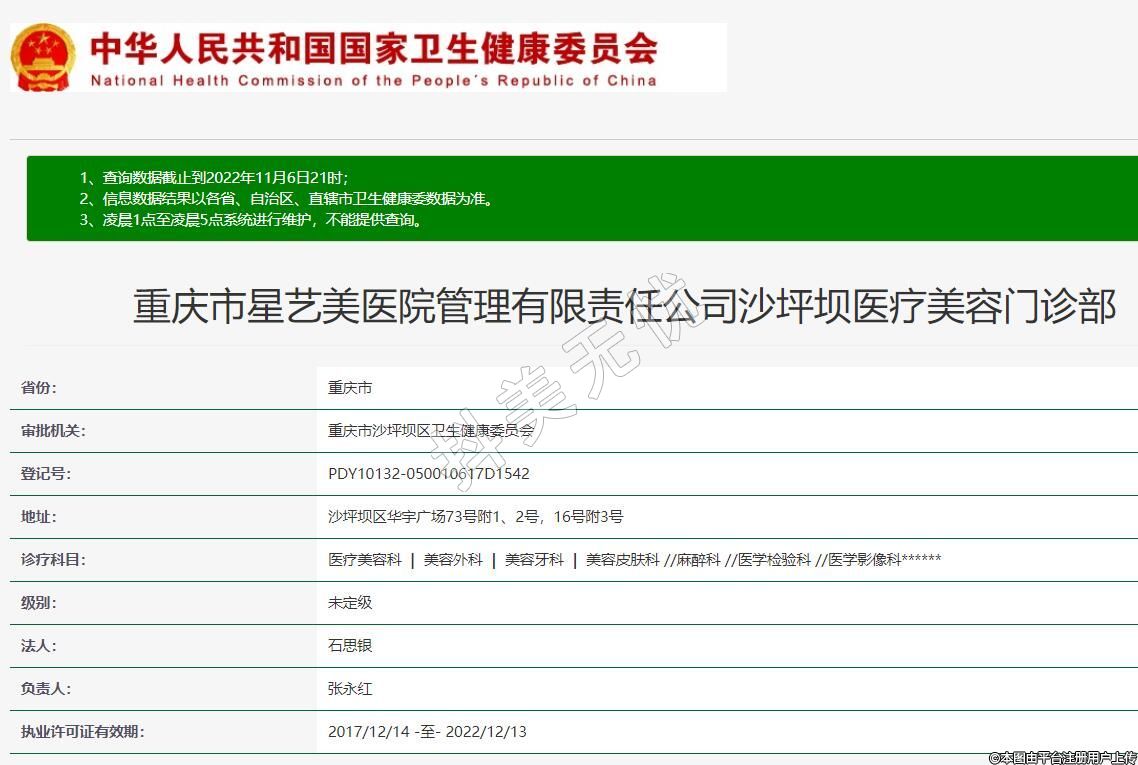Click 美容皮肤科 in the 诊疗科目 row
This screenshot has height=765, width=1138.
click(x=623, y=560)
